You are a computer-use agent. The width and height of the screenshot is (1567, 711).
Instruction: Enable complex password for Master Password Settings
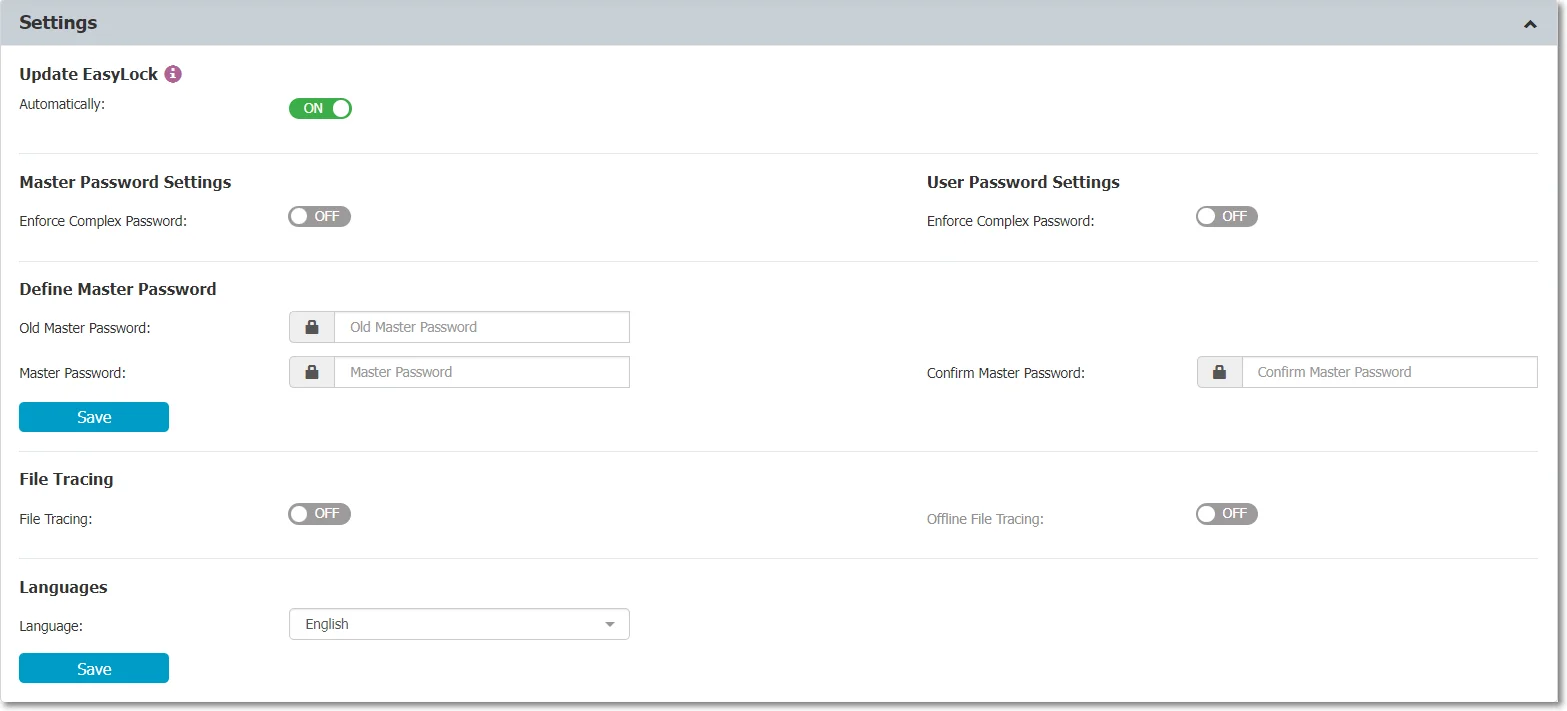pos(320,216)
